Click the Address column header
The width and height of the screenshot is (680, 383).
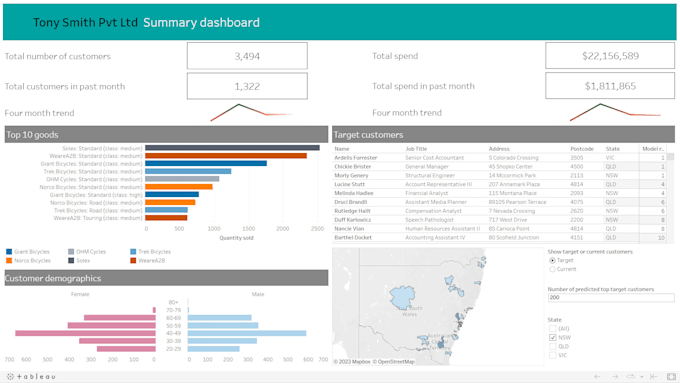point(499,149)
